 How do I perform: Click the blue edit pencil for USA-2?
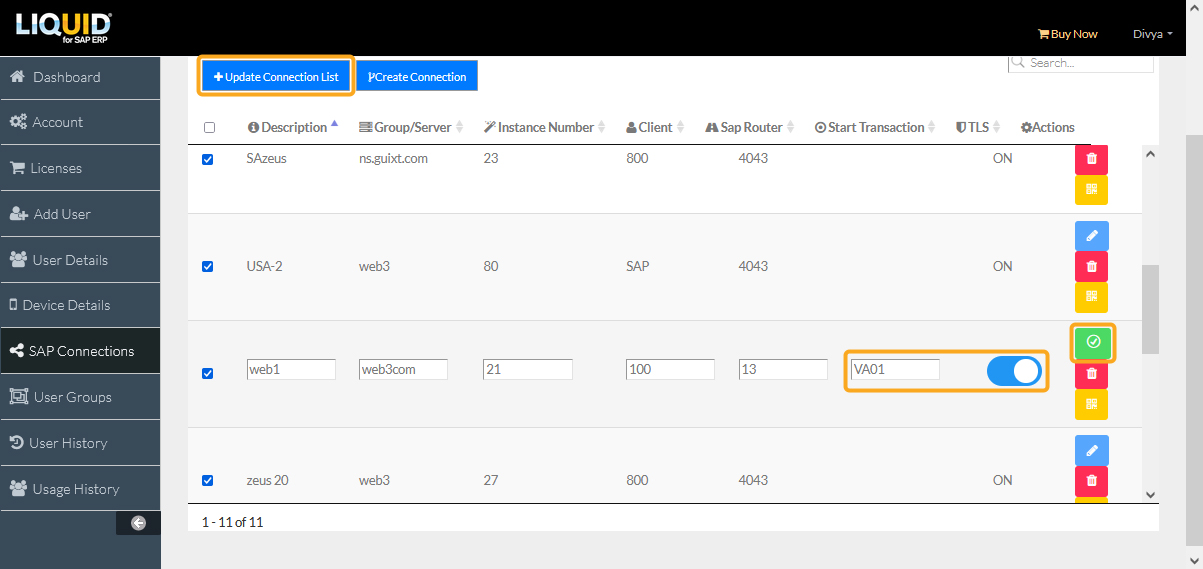pos(1091,236)
